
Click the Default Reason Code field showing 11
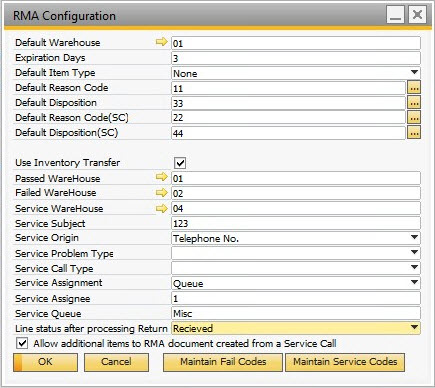[289, 88]
